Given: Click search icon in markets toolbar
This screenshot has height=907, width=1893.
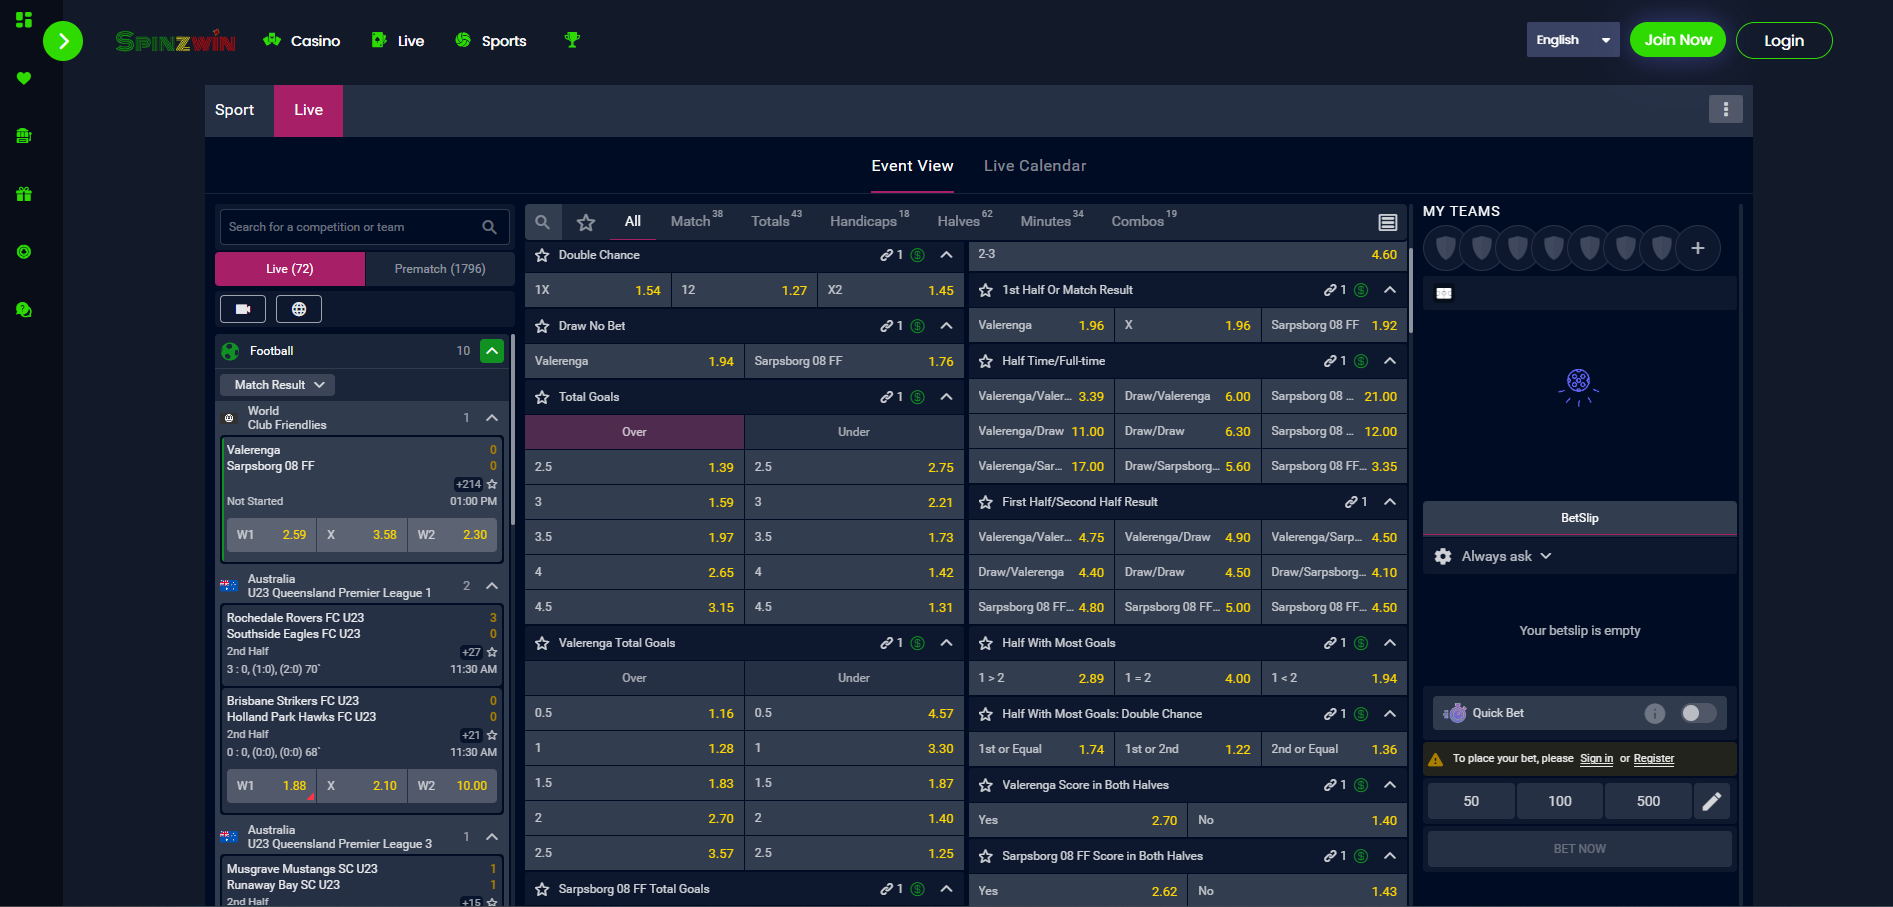Looking at the screenshot, I should click(x=542, y=222).
